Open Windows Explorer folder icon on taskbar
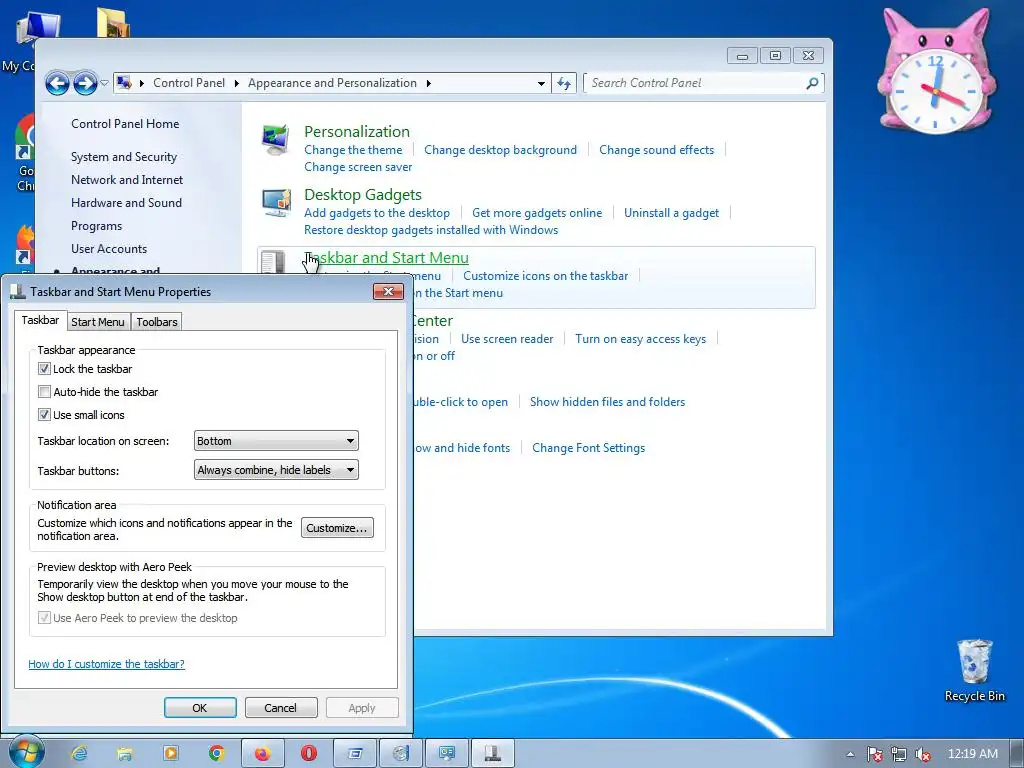 click(x=124, y=754)
